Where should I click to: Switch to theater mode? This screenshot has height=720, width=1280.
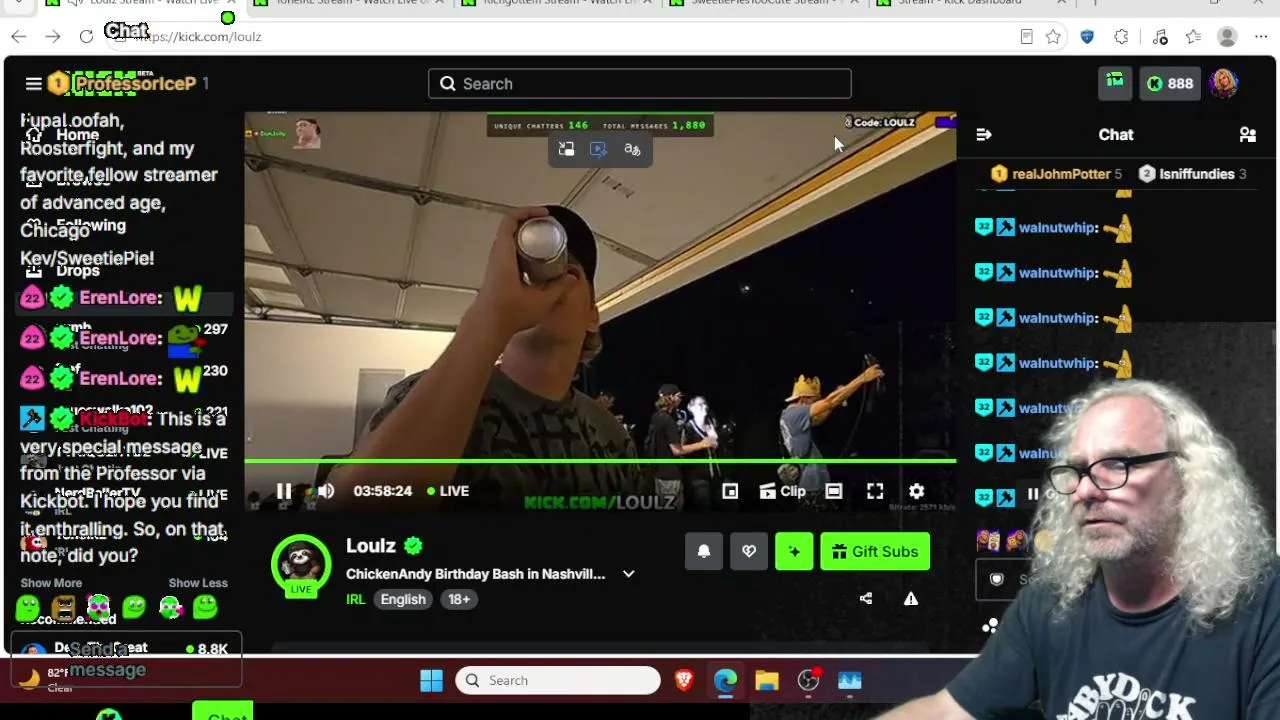click(x=833, y=491)
